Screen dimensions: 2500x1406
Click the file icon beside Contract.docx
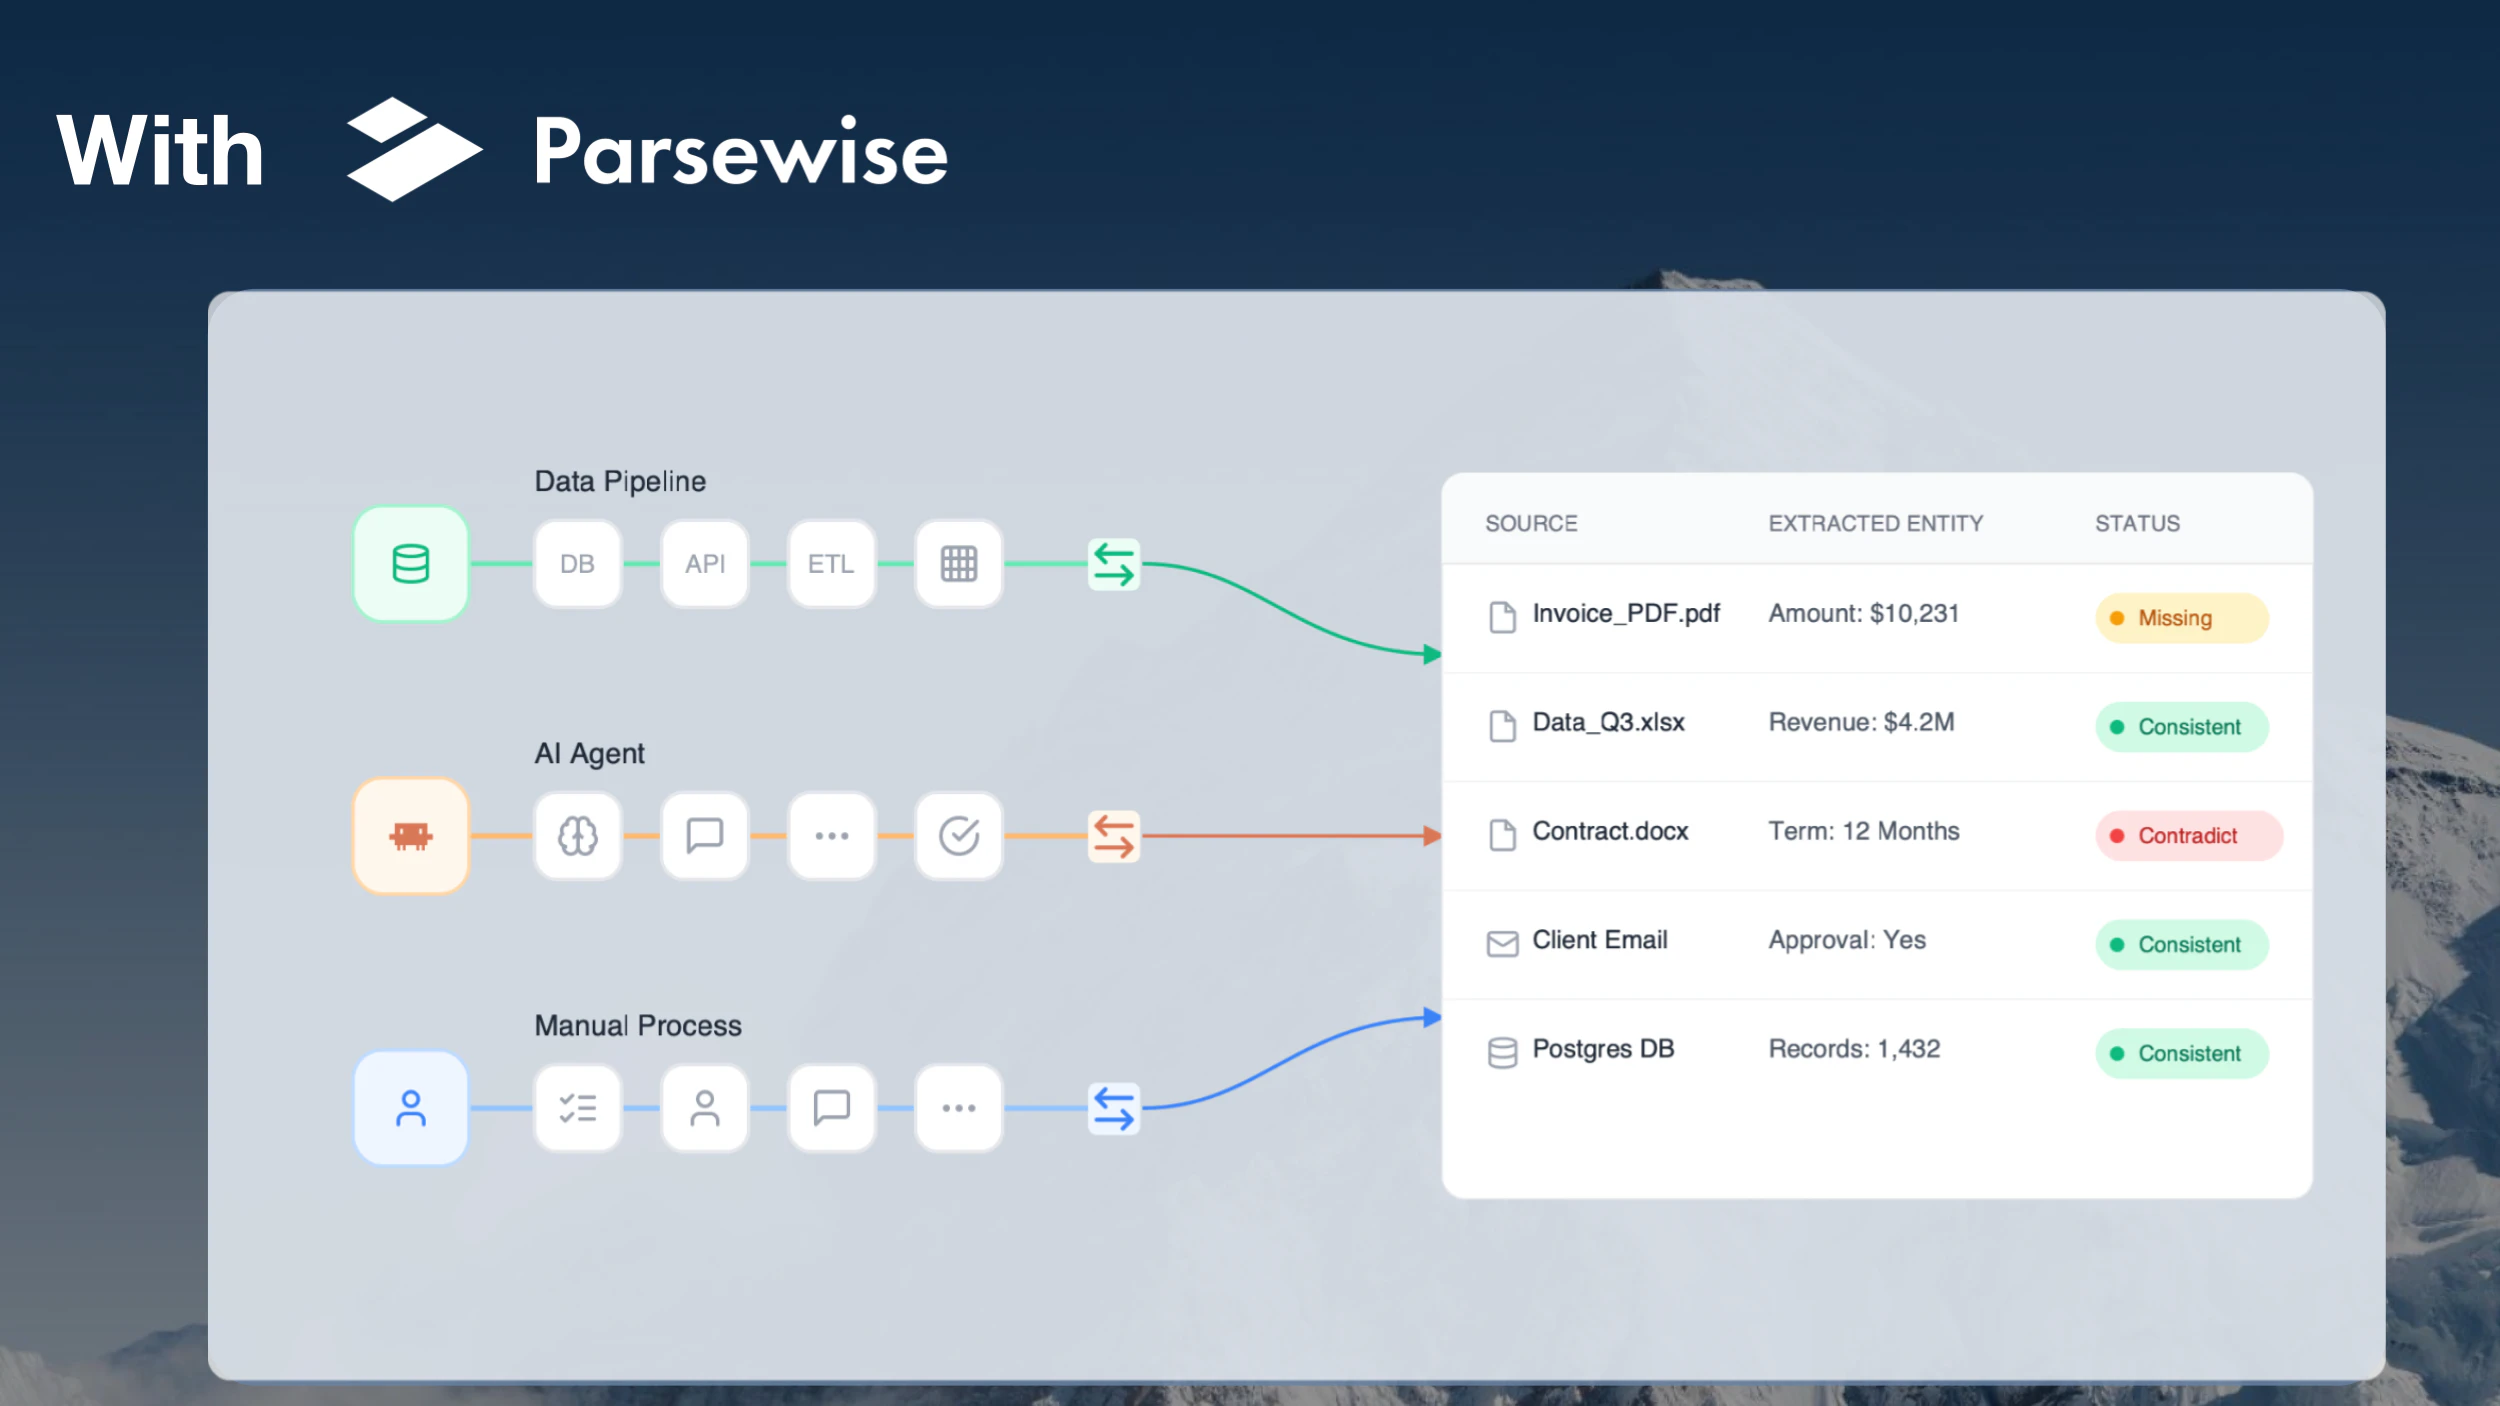[1502, 835]
